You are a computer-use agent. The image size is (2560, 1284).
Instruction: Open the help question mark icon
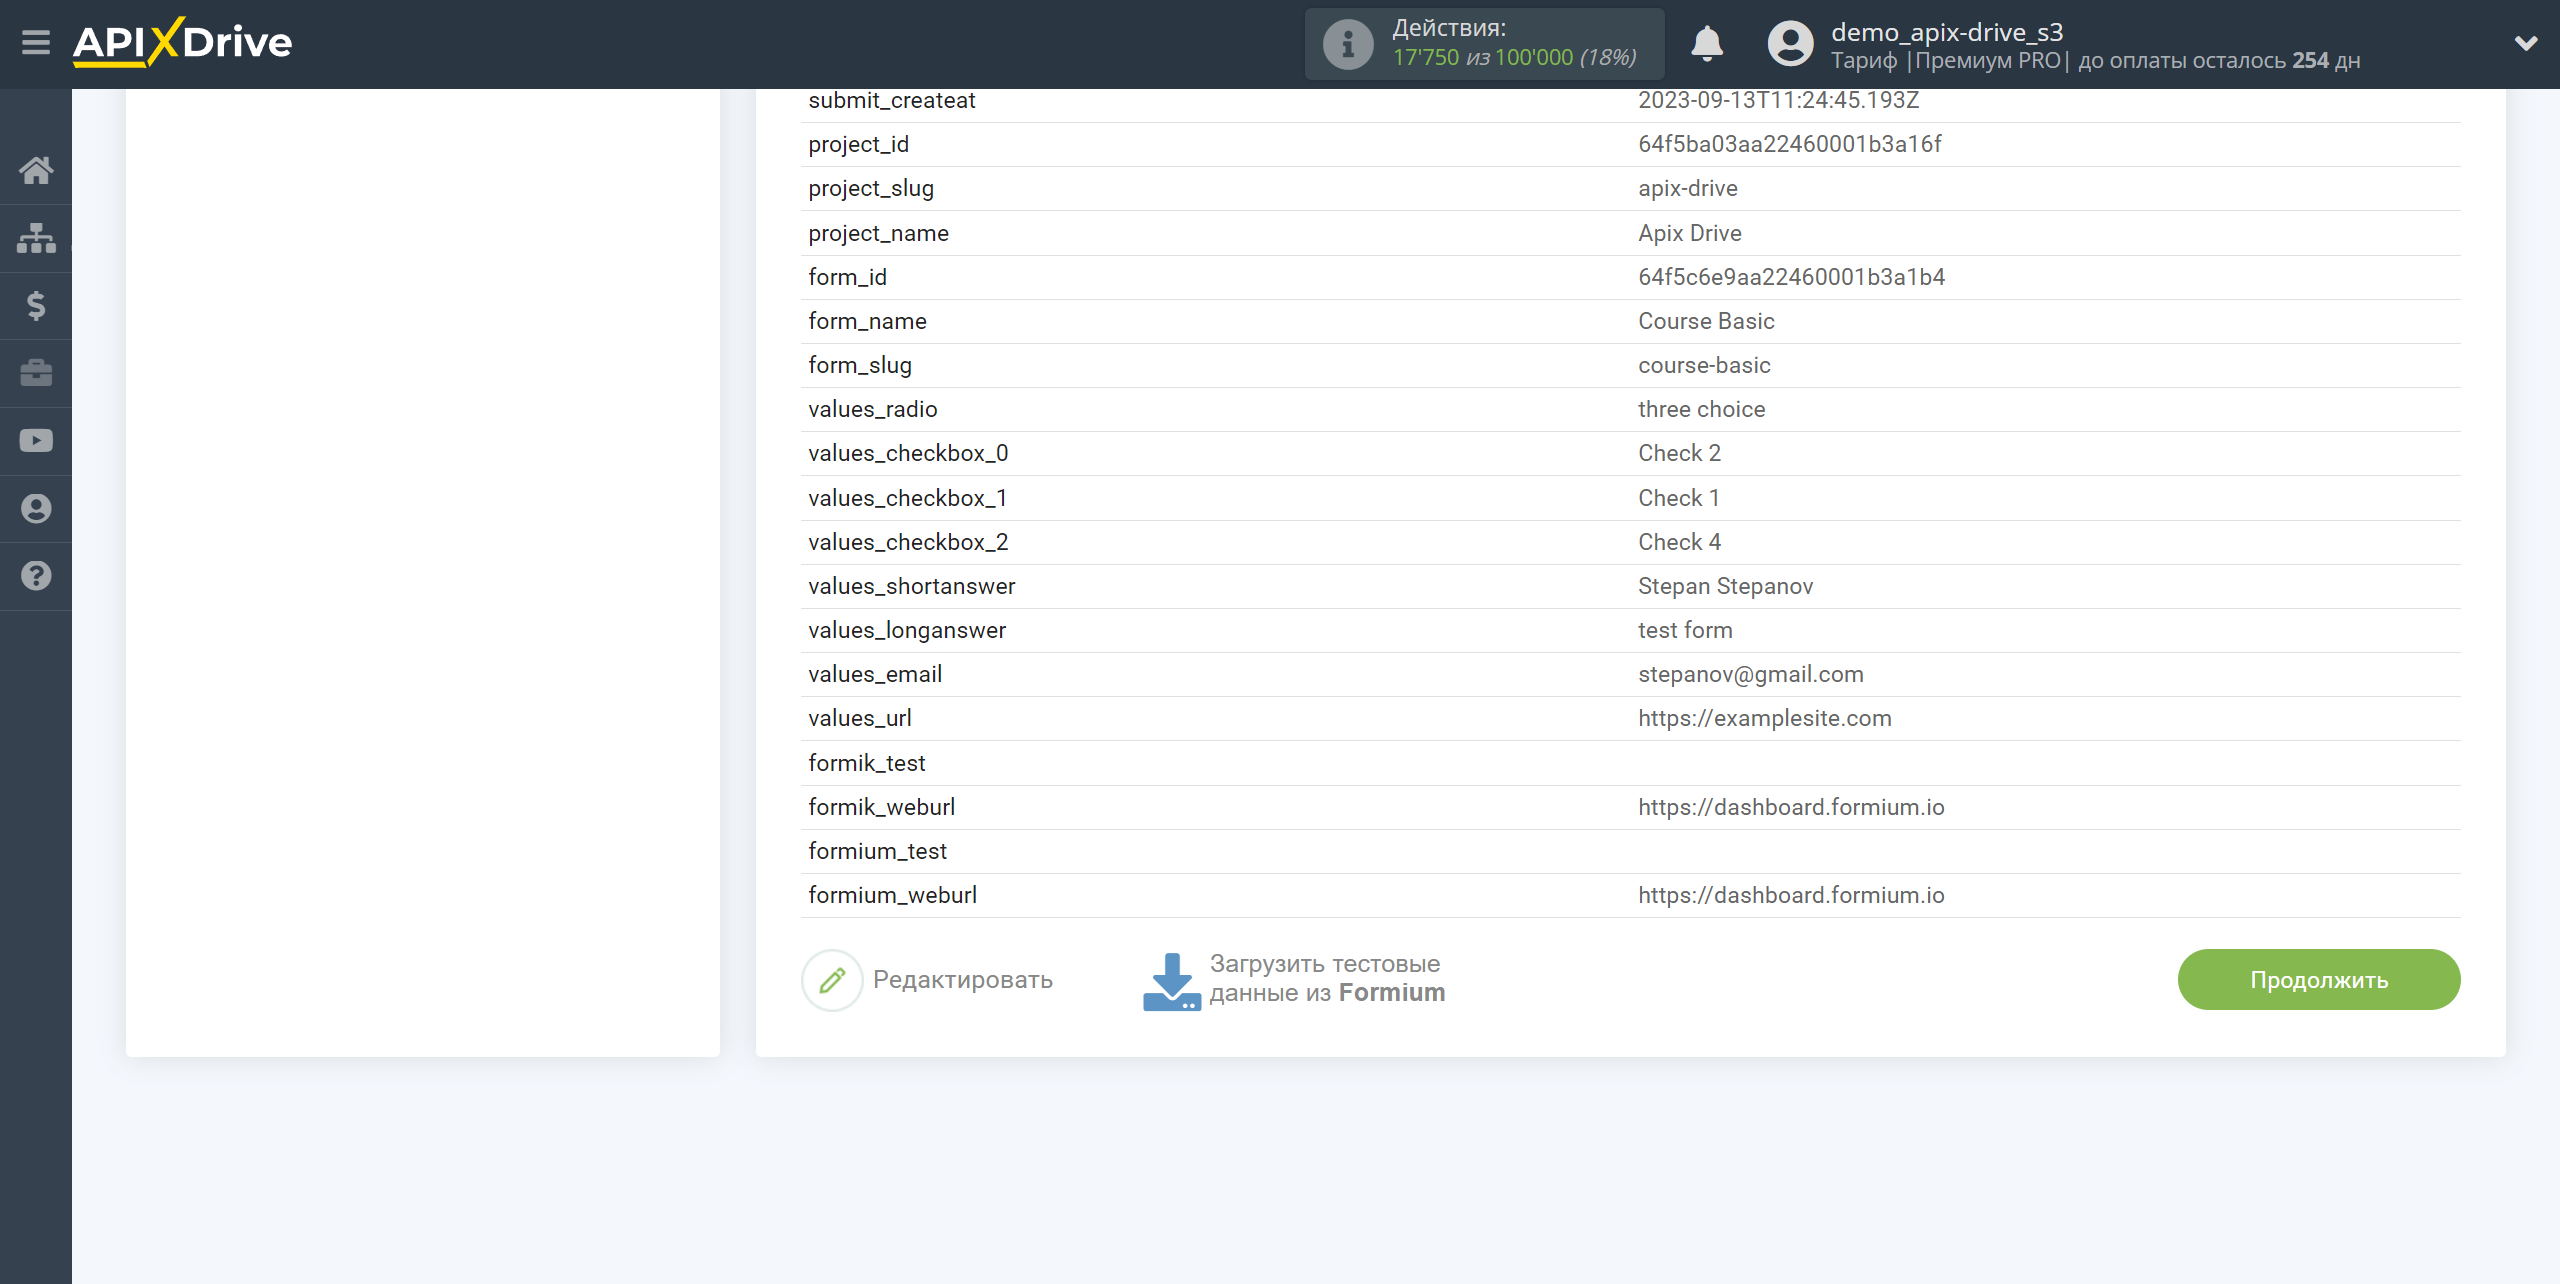(x=36, y=576)
